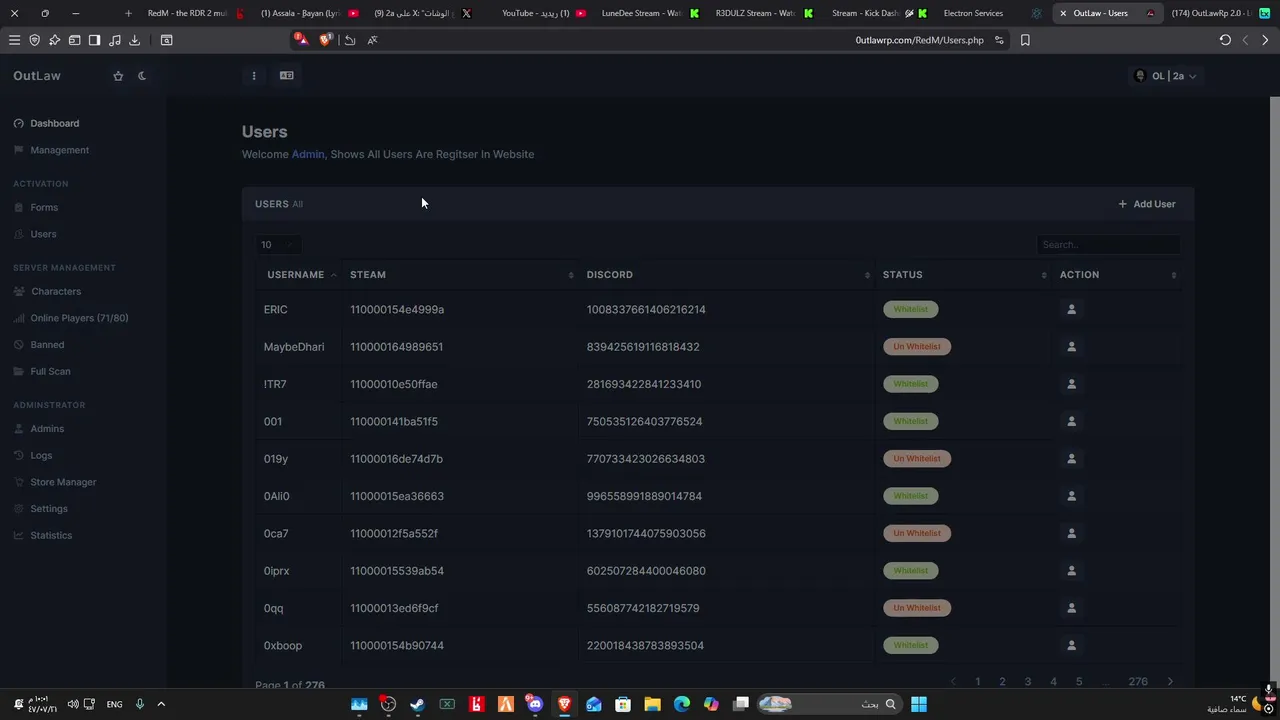Open Forms in sidebar
The height and width of the screenshot is (720, 1280).
(37, 207)
